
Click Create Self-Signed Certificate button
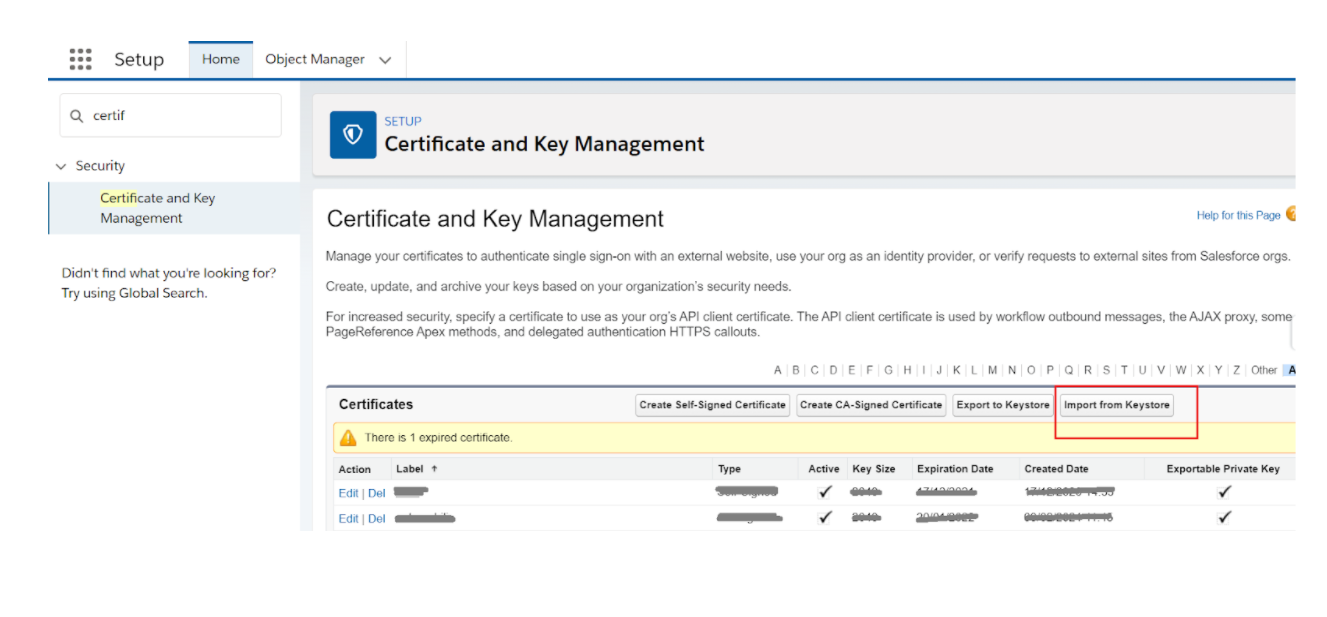(712, 405)
